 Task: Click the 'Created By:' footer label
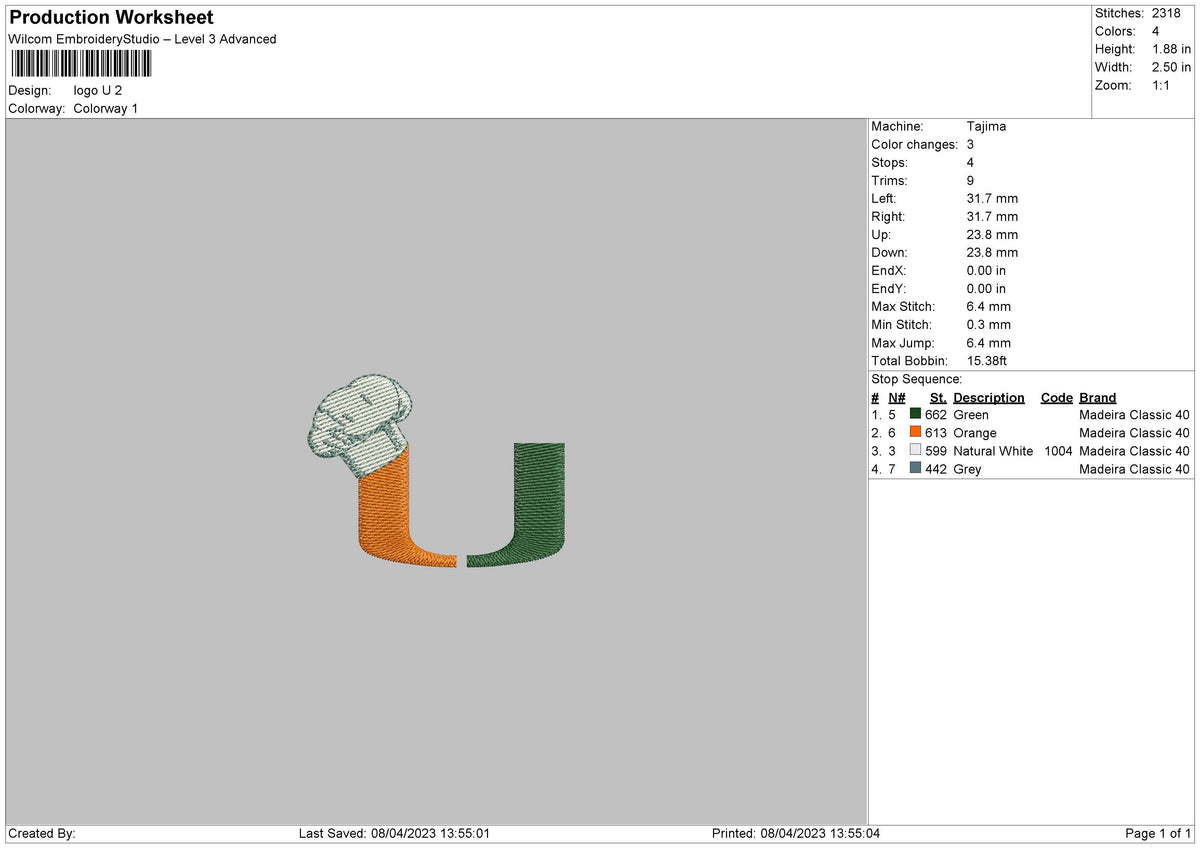[x=42, y=833]
